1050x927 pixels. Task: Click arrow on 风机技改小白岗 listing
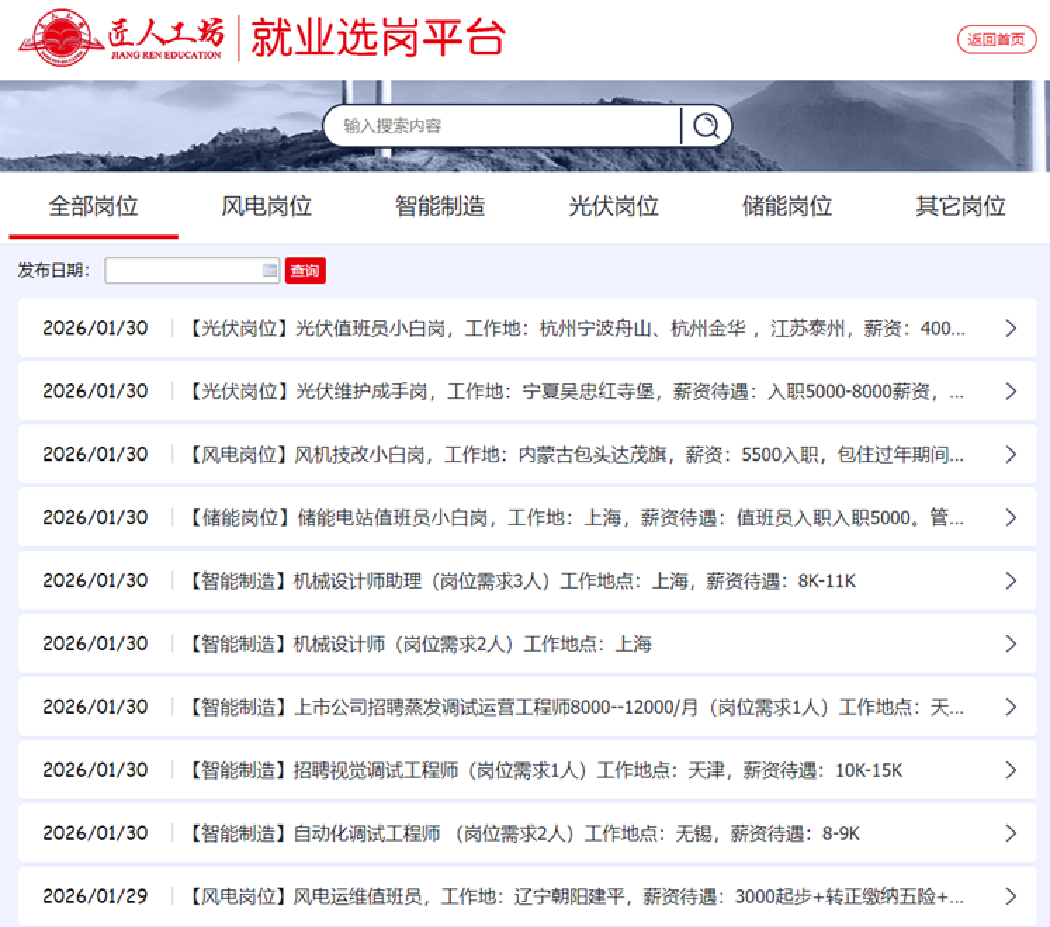tap(1010, 454)
